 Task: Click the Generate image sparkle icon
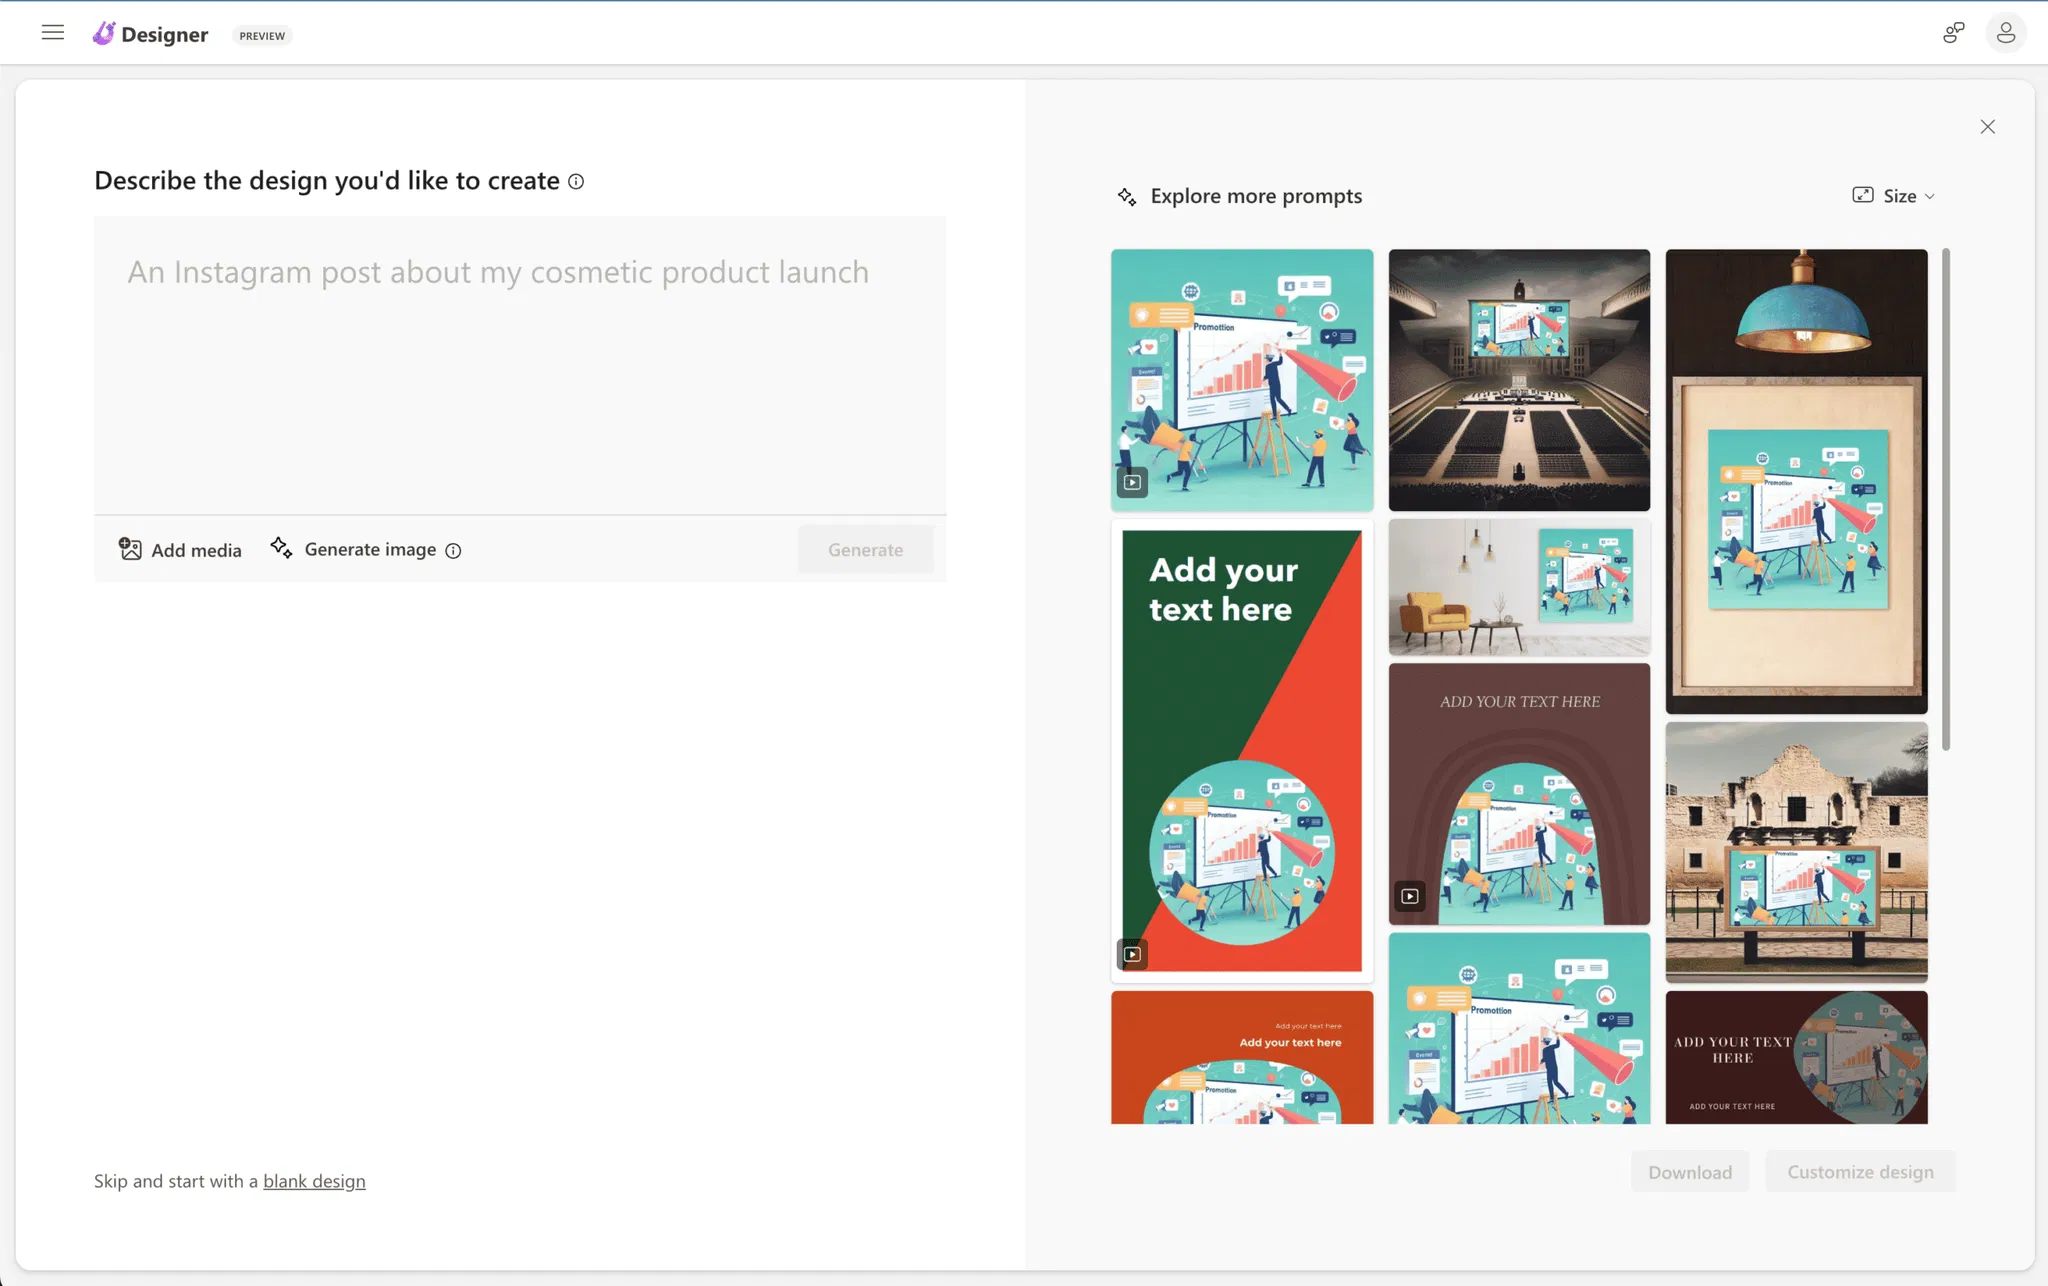click(x=281, y=548)
